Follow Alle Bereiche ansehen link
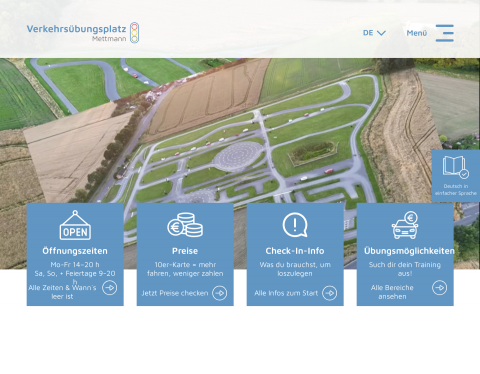 coord(392,292)
